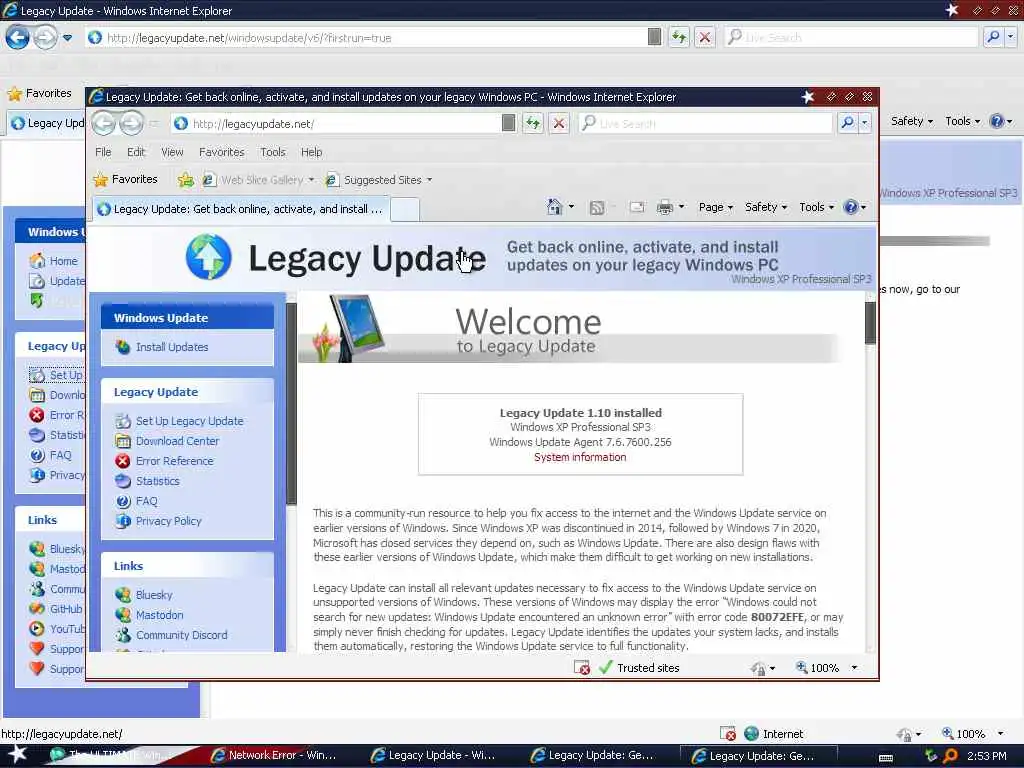
Task: Open the Help menu
Action: click(312, 152)
